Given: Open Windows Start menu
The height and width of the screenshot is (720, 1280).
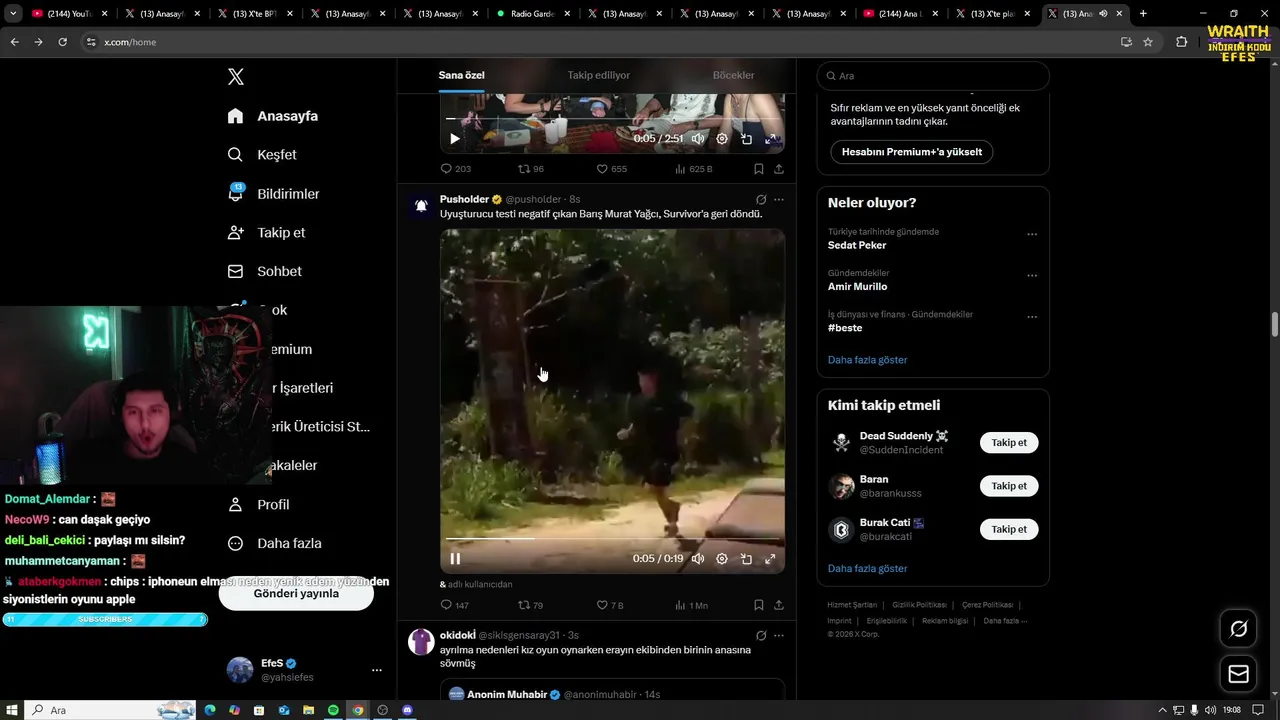Looking at the screenshot, I should click(x=12, y=710).
